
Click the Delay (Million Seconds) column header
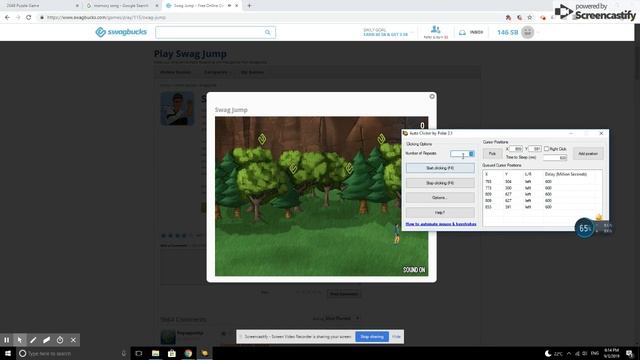(566, 174)
